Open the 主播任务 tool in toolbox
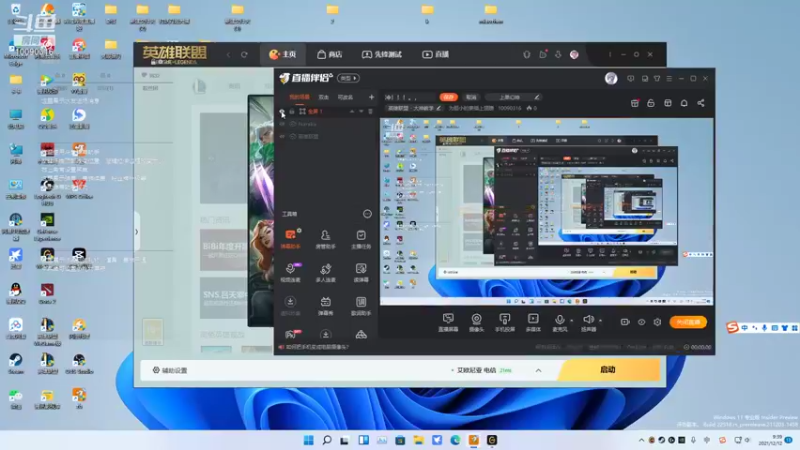The image size is (800, 450). click(x=361, y=239)
